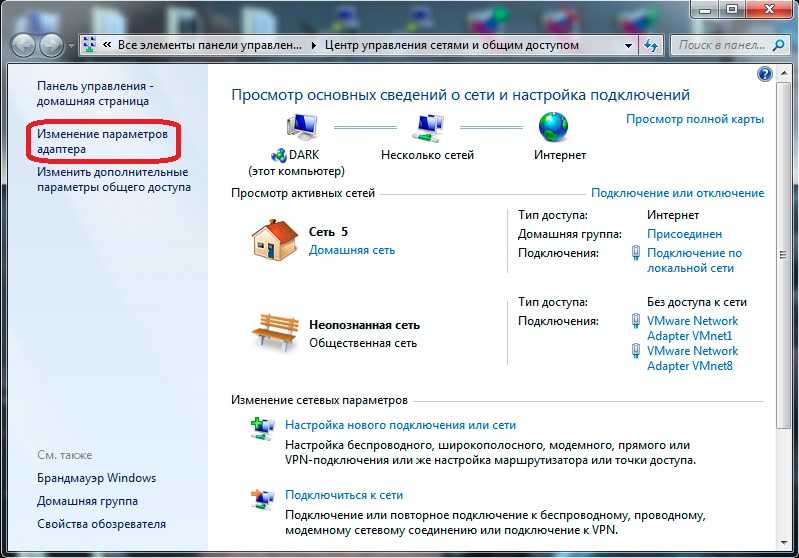Click 'Все элементы панели управления' breadcrumb
This screenshot has height=558, width=799.
click(209, 45)
